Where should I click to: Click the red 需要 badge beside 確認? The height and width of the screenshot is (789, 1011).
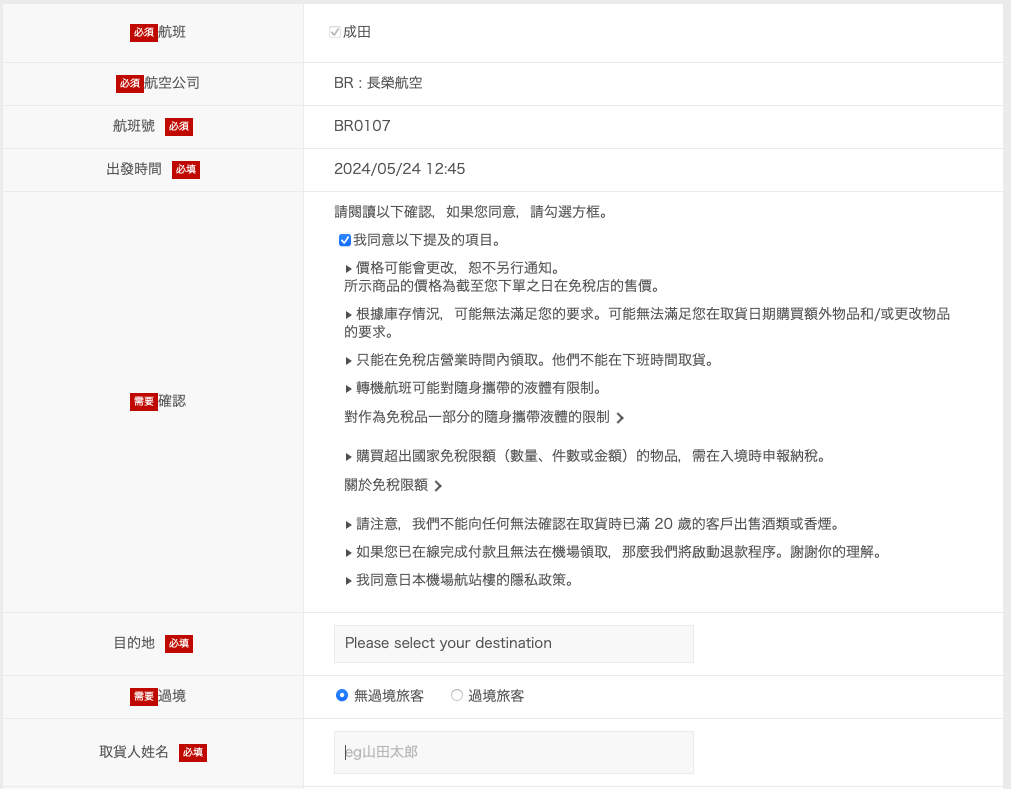(x=143, y=402)
